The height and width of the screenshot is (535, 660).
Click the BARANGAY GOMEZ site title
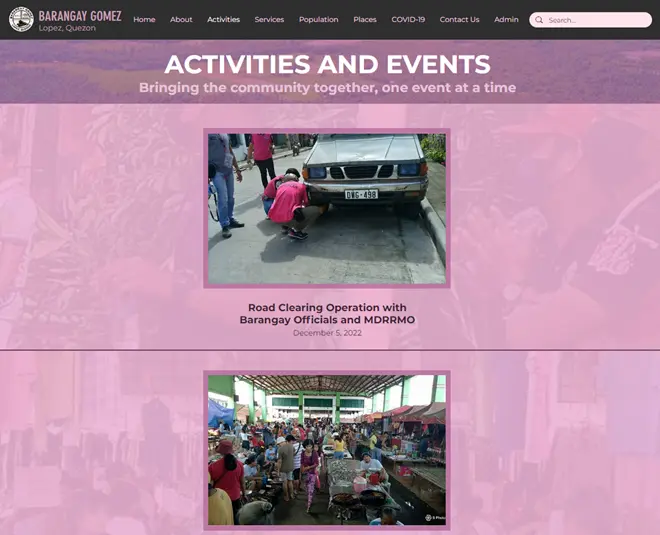coord(80,15)
